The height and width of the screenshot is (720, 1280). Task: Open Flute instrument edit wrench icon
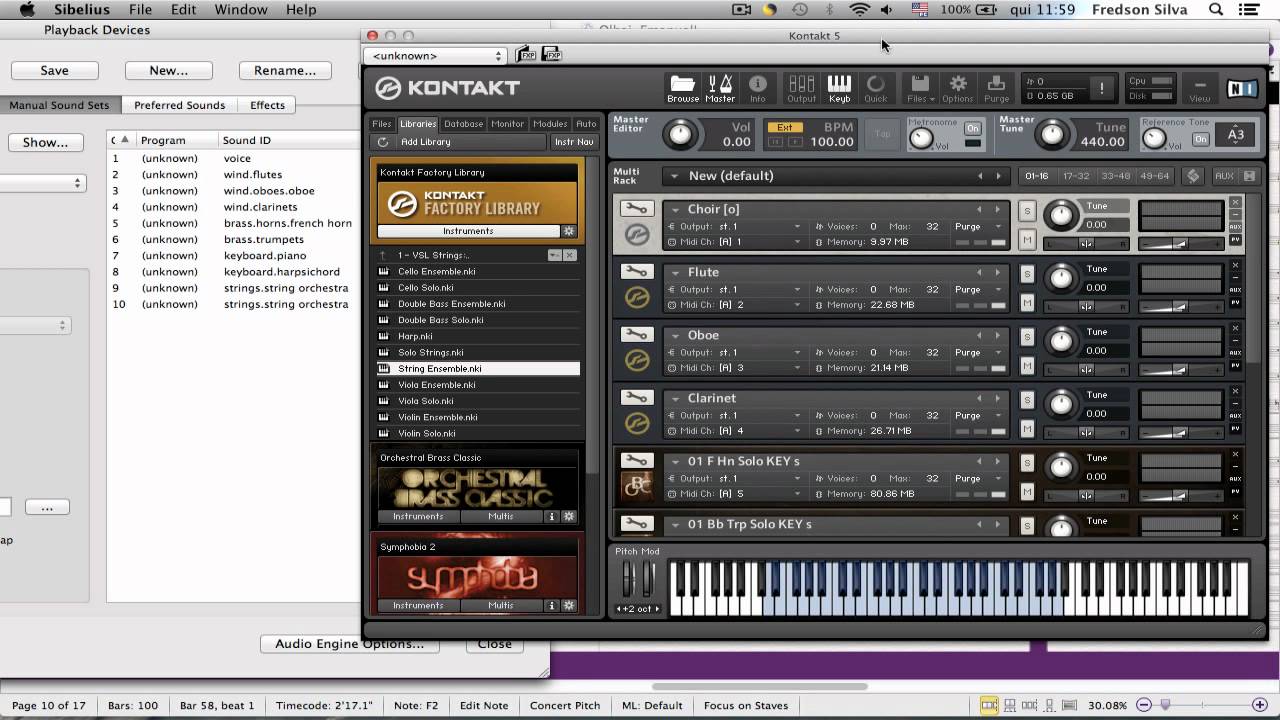coord(636,272)
